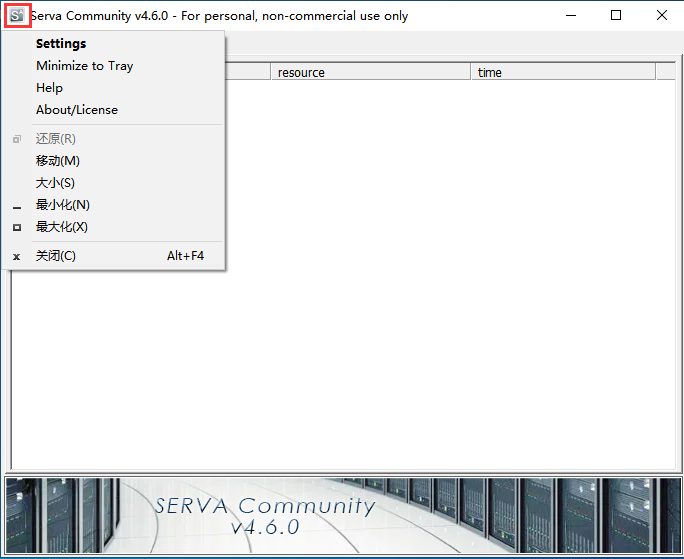Click the disabled 还原(R) restore entry
The height and width of the screenshot is (559, 684).
pos(113,139)
